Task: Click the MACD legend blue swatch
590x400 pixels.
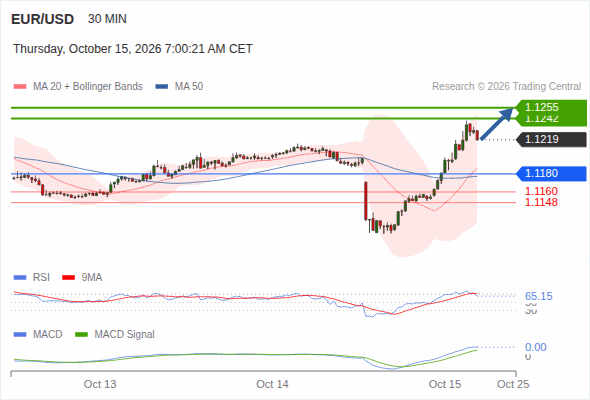Action: click(20, 335)
